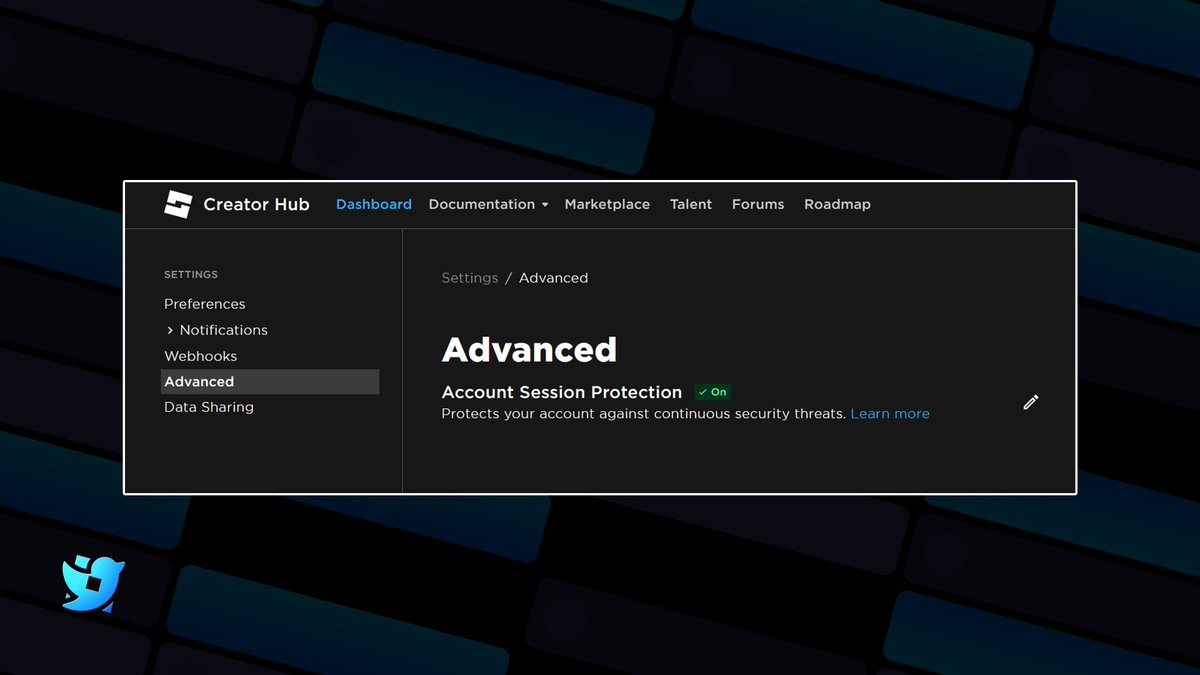Click the Creator Hub title text
1200x675 pixels.
point(256,204)
